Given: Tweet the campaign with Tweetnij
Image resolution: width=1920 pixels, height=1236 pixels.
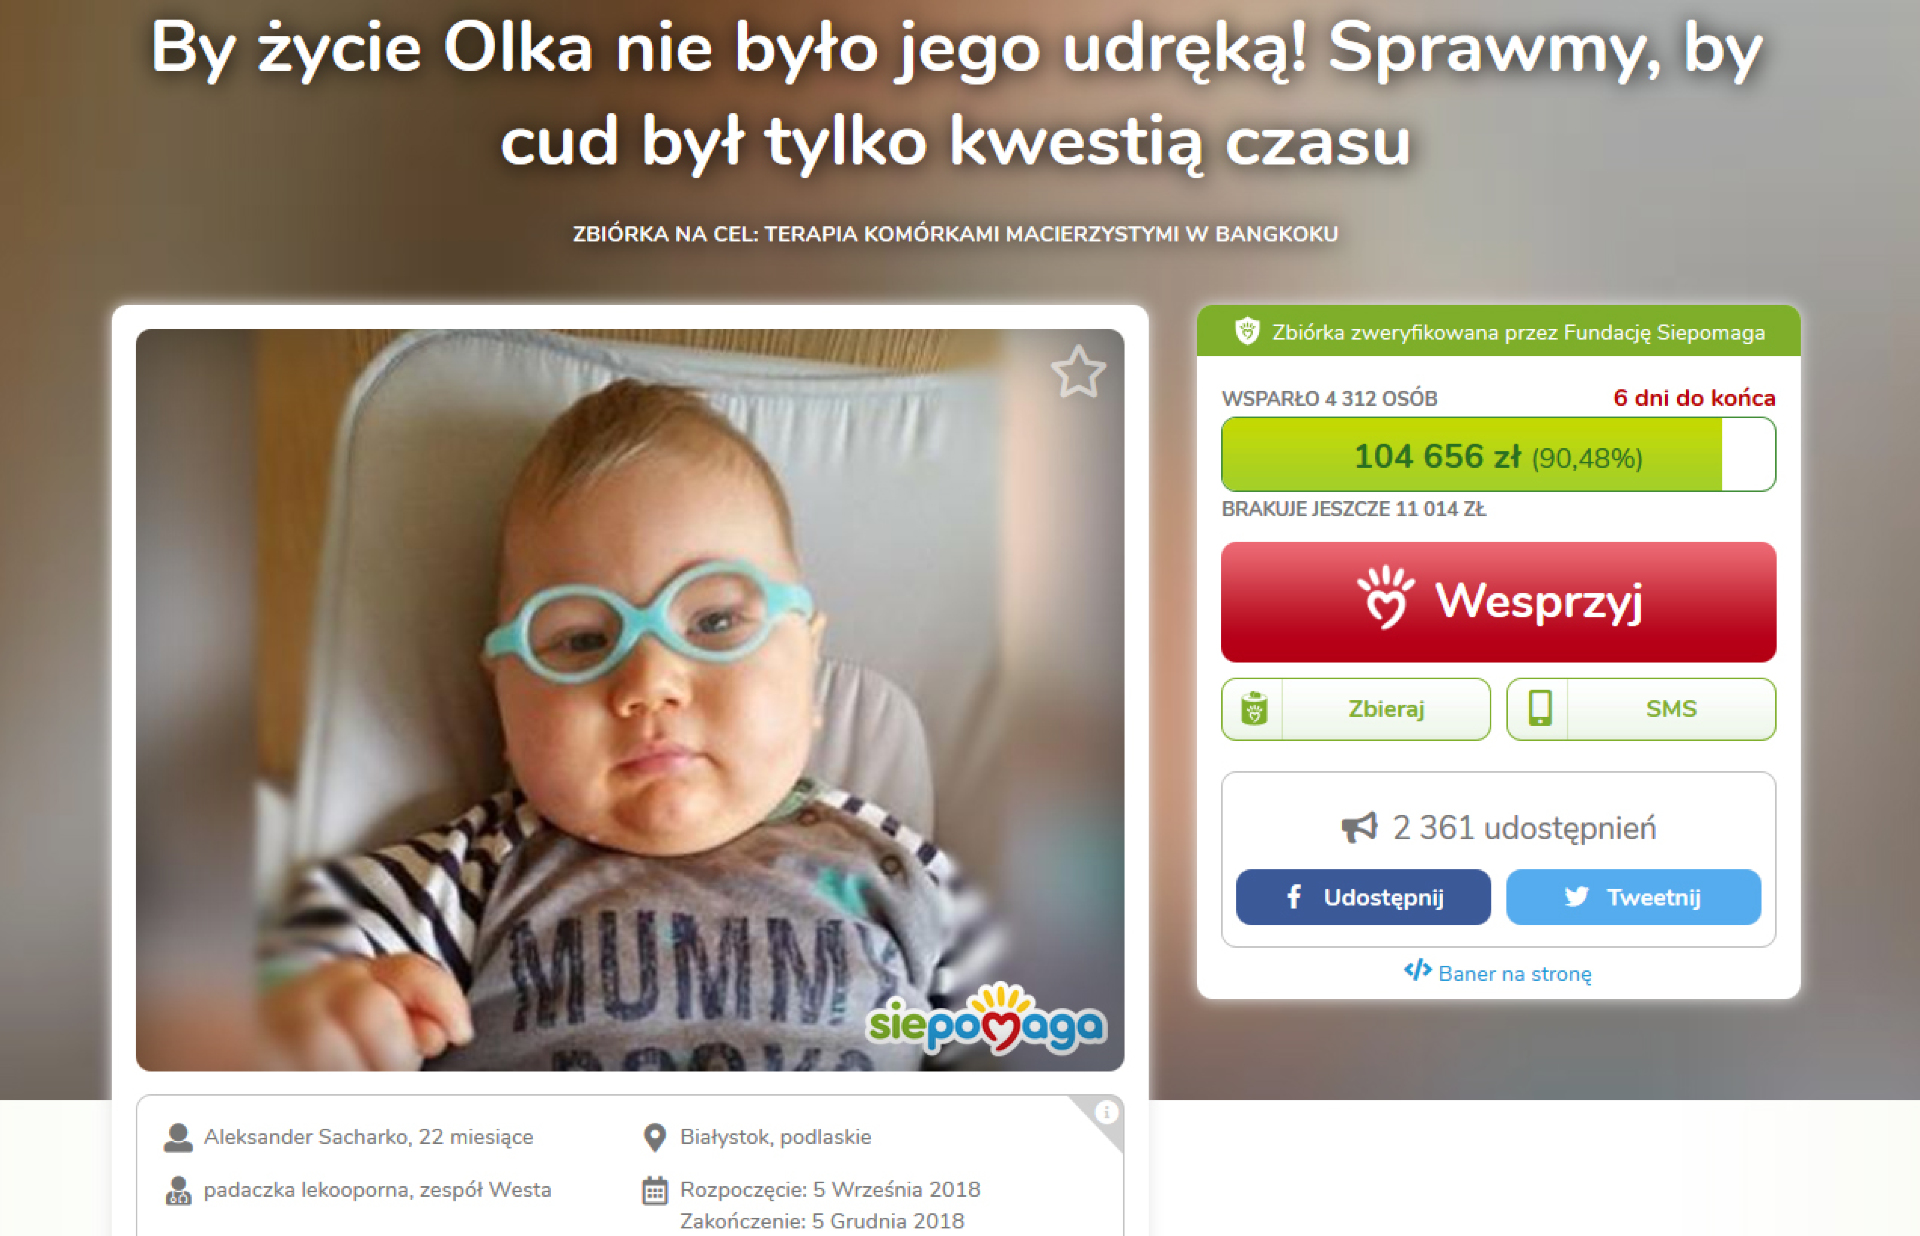Looking at the screenshot, I should click(1633, 897).
